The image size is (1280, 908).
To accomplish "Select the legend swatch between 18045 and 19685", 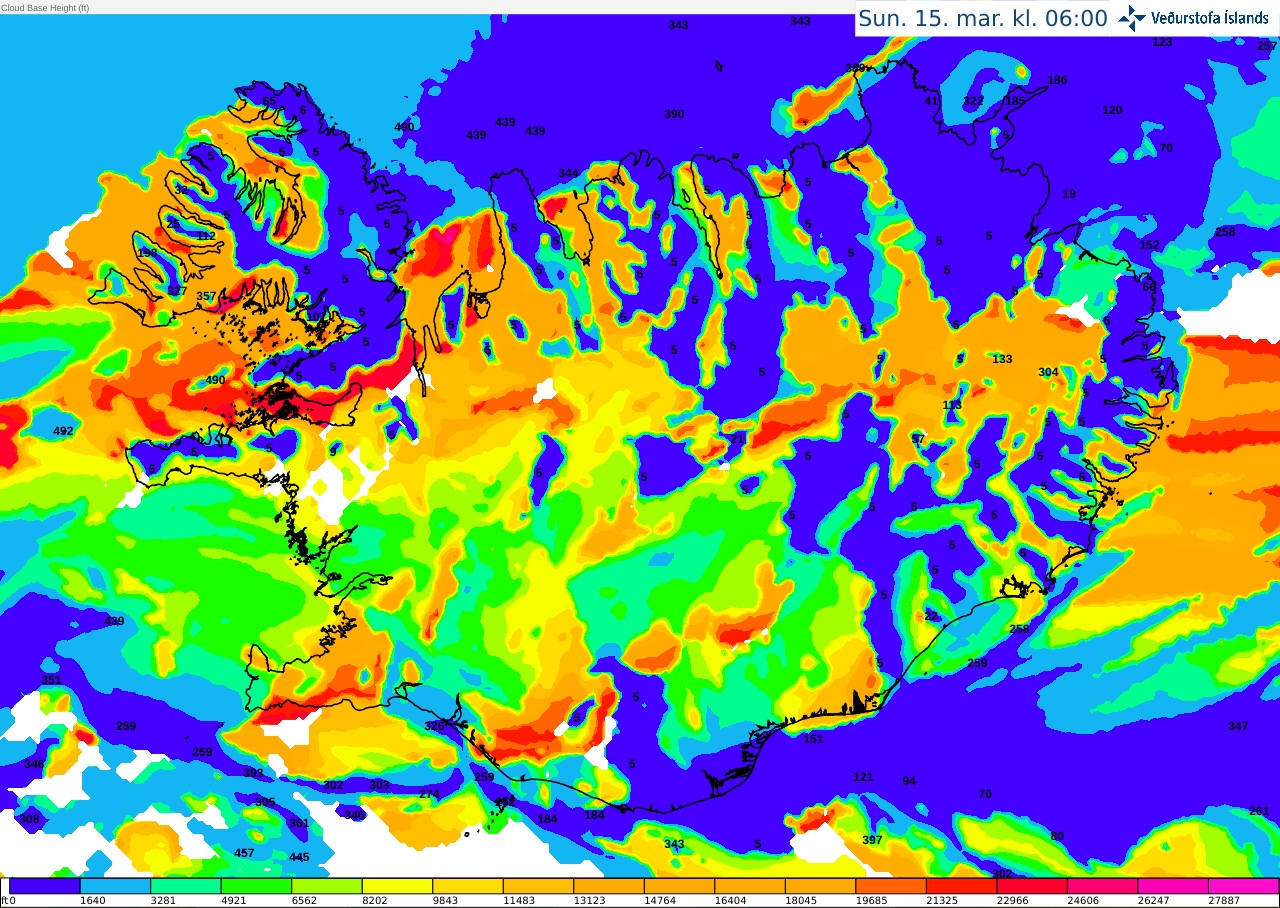I will 820,886.
